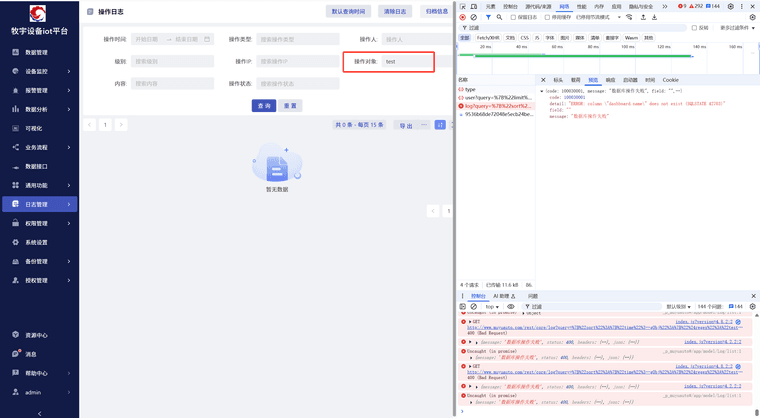
Task: Open DevTools main settings gear
Action: (730, 6)
